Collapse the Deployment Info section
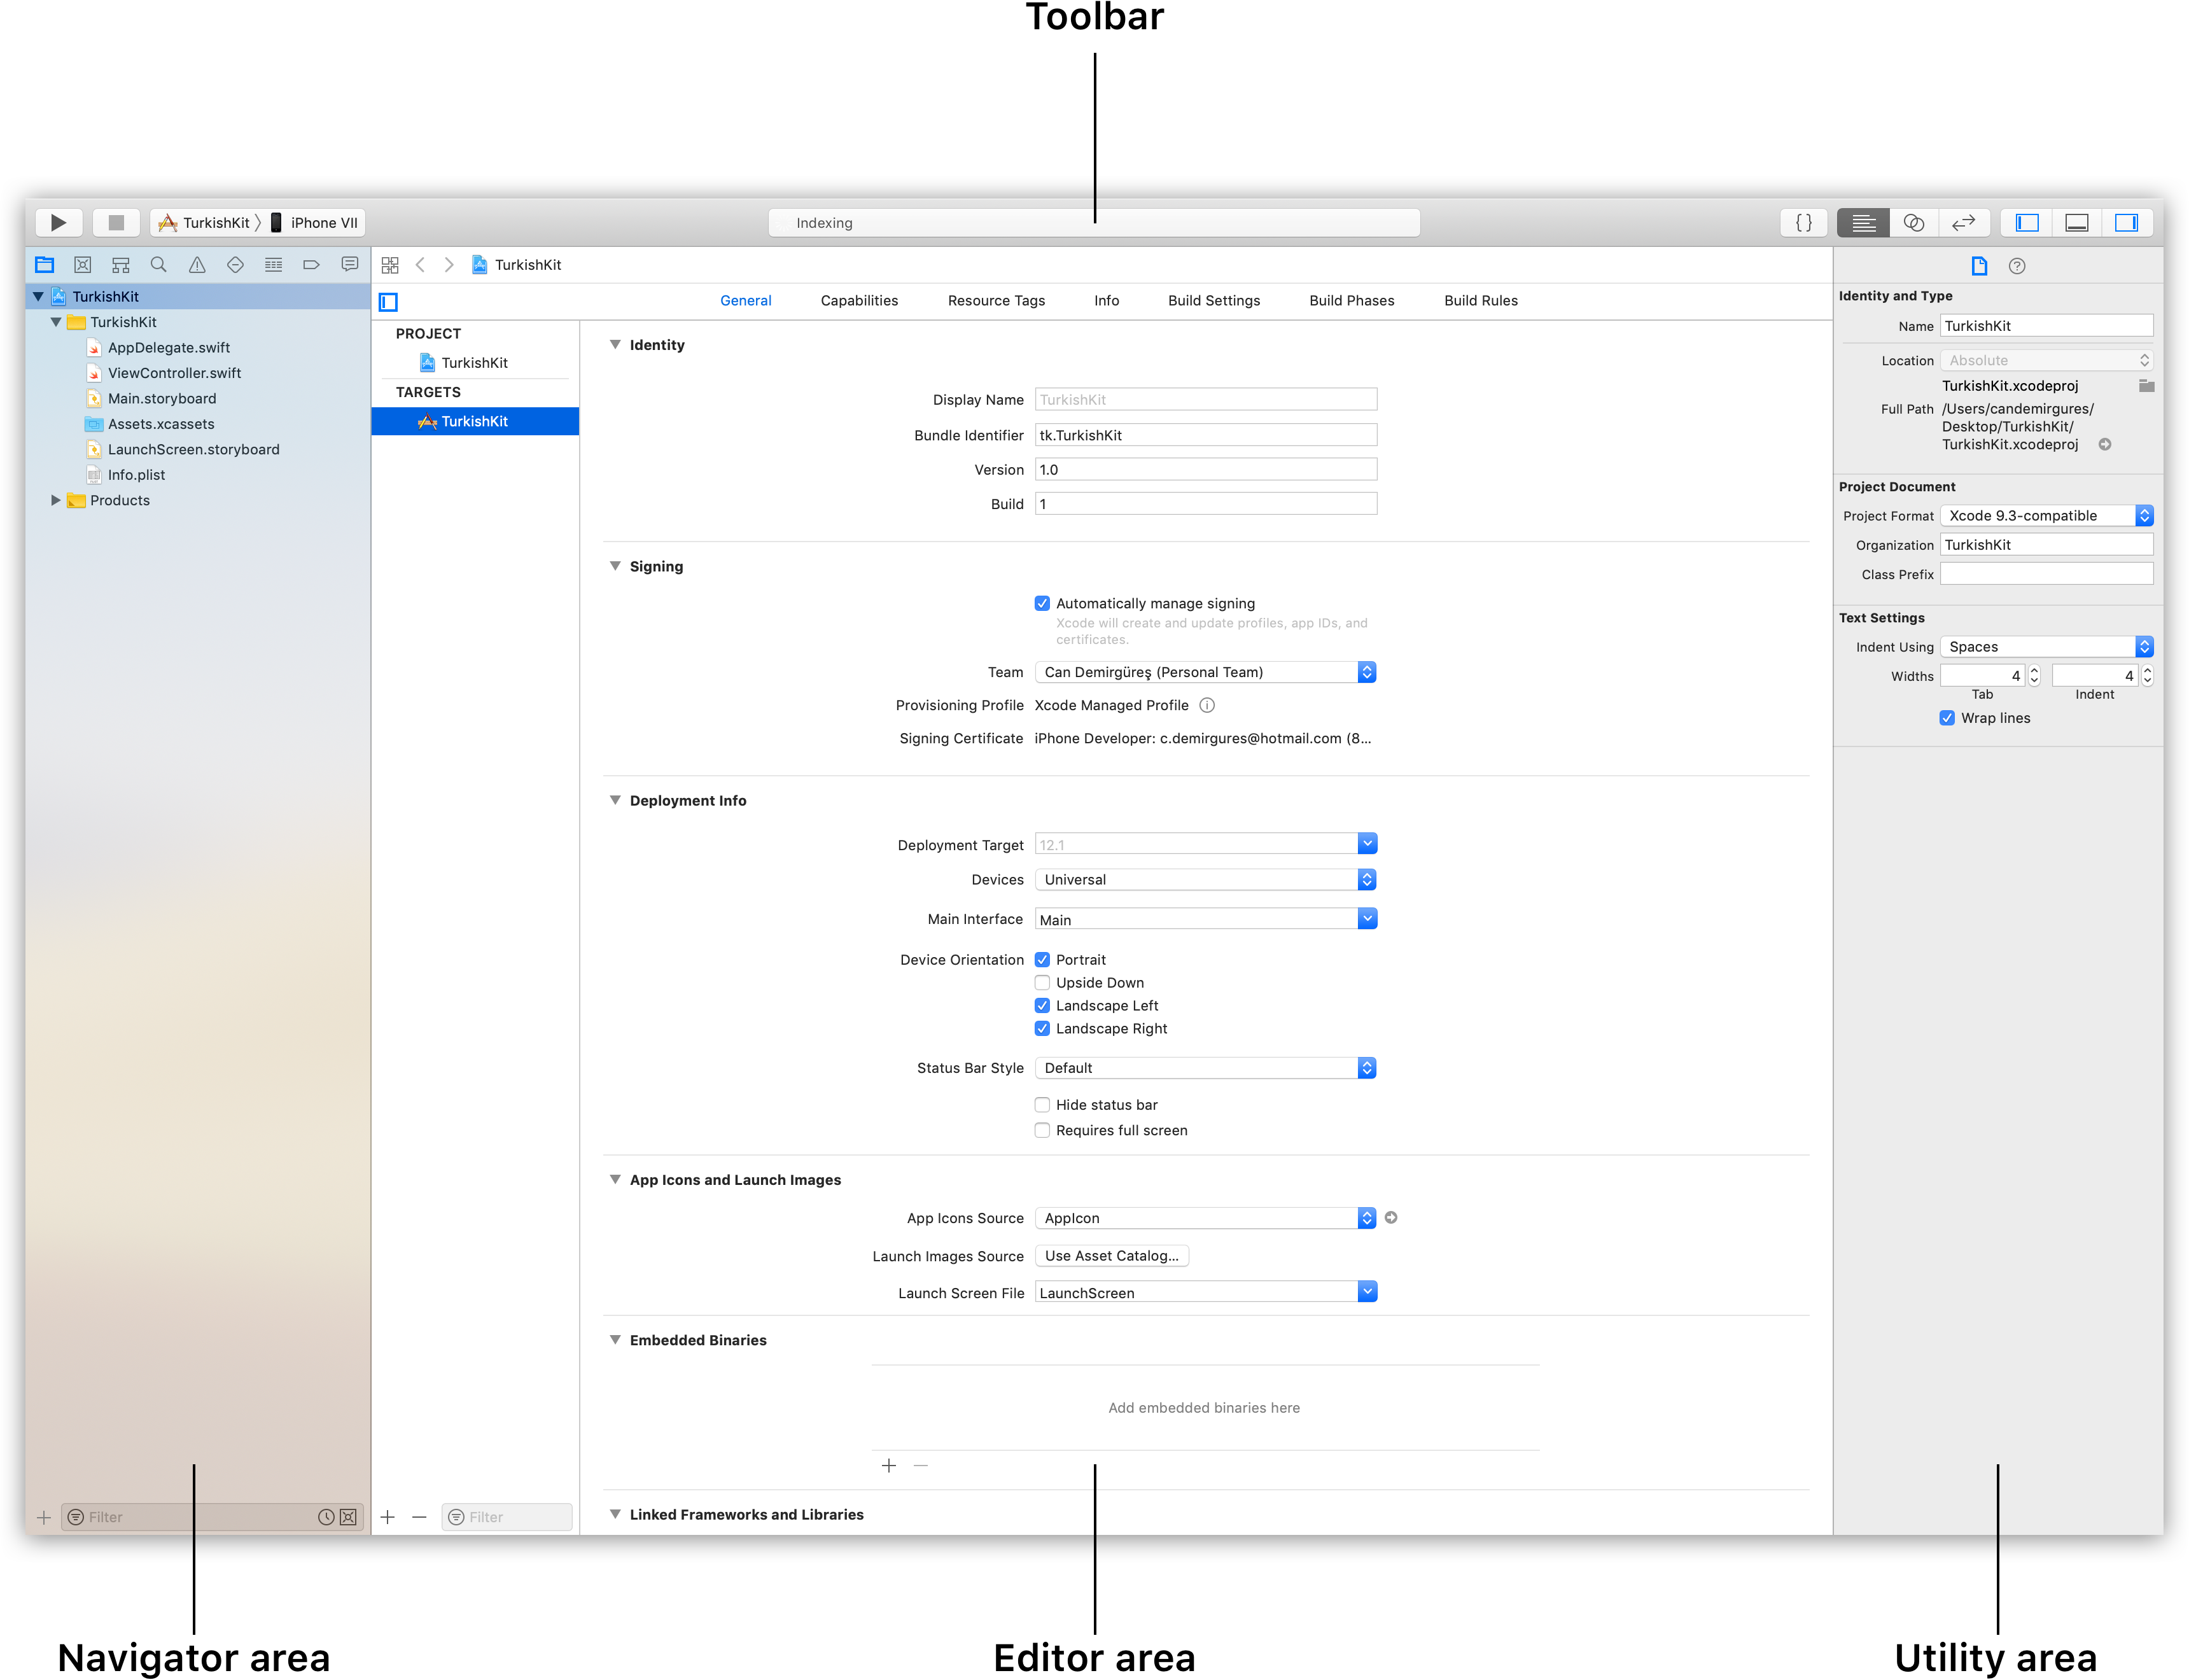The width and height of the screenshot is (2189, 1680). [x=615, y=800]
